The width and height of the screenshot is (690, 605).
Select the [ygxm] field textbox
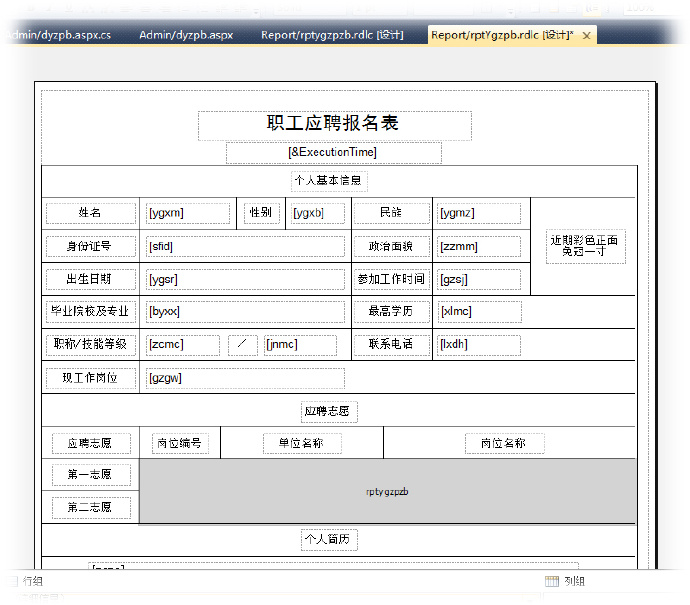coord(187,213)
